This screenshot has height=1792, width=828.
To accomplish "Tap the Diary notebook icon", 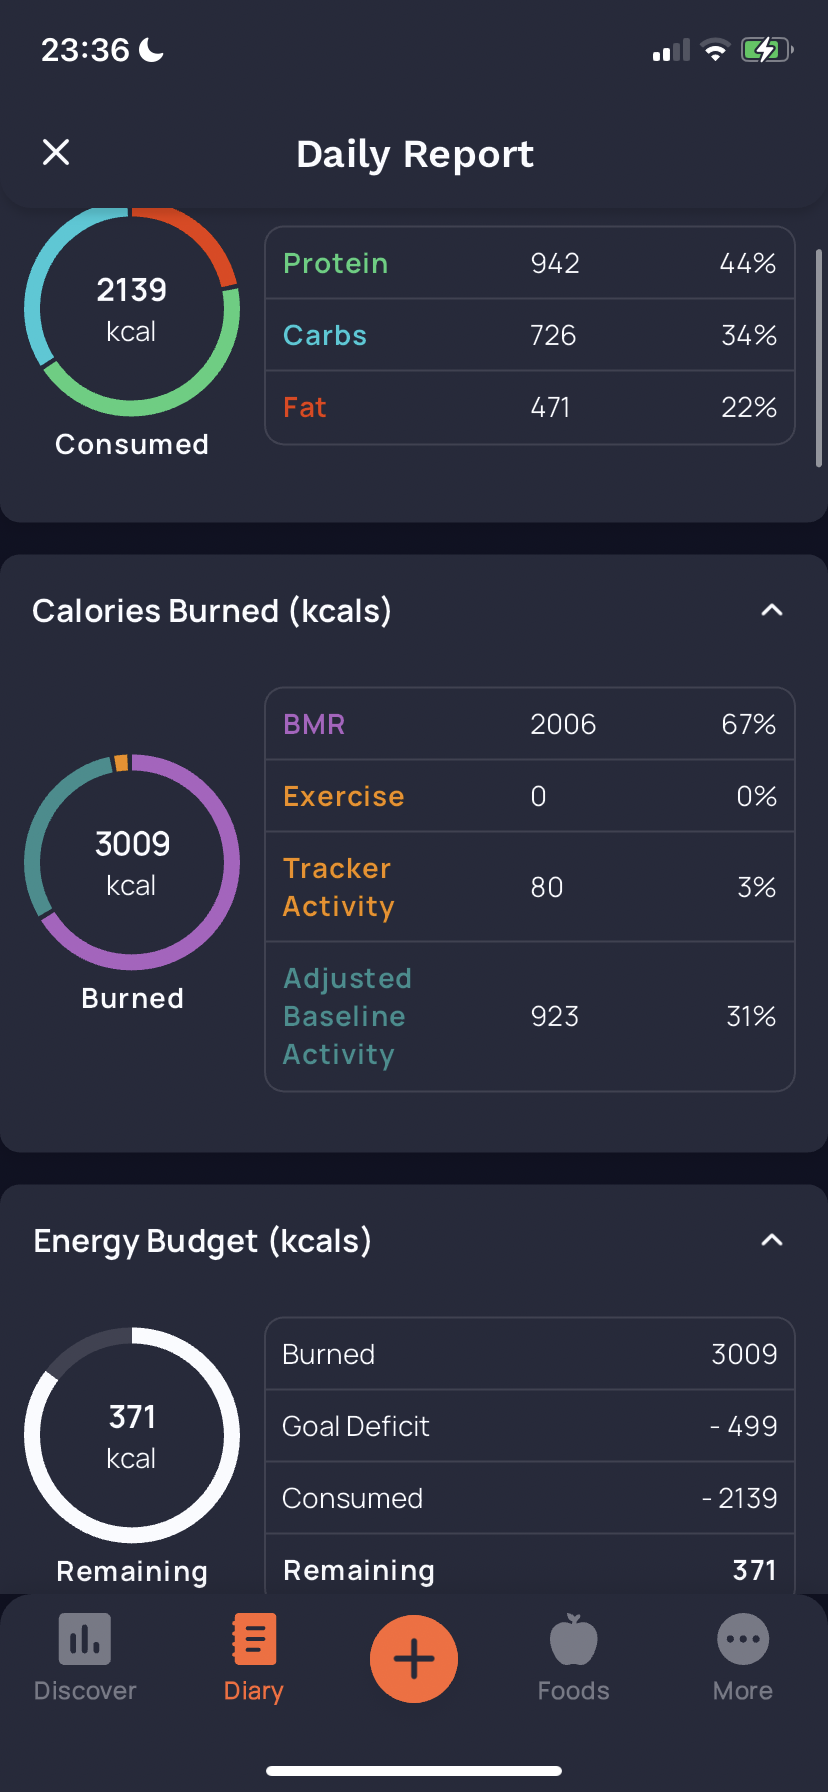I will [x=254, y=1639].
